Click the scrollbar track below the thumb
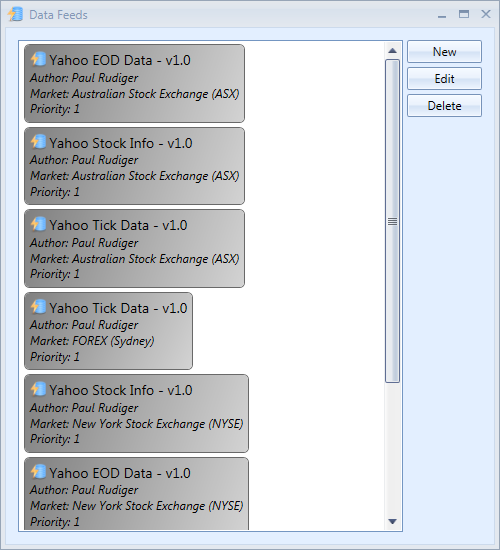Image resolution: width=500 pixels, height=550 pixels. point(392,449)
